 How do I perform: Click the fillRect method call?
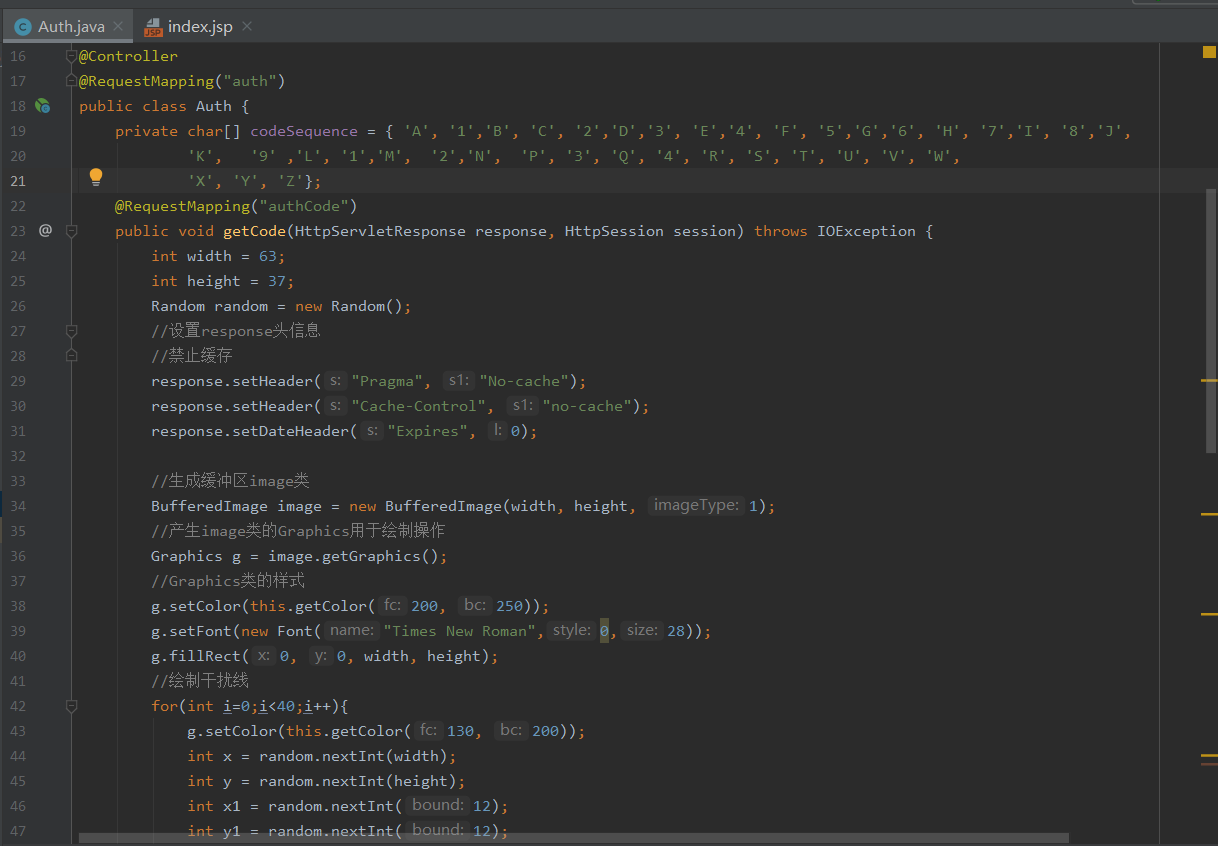205,656
